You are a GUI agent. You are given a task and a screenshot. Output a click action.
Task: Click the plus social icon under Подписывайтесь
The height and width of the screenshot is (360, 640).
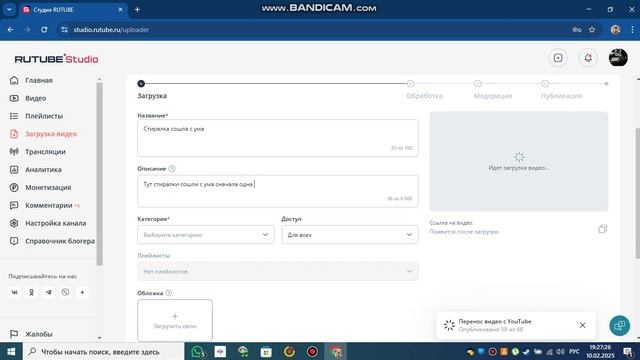[82, 292]
